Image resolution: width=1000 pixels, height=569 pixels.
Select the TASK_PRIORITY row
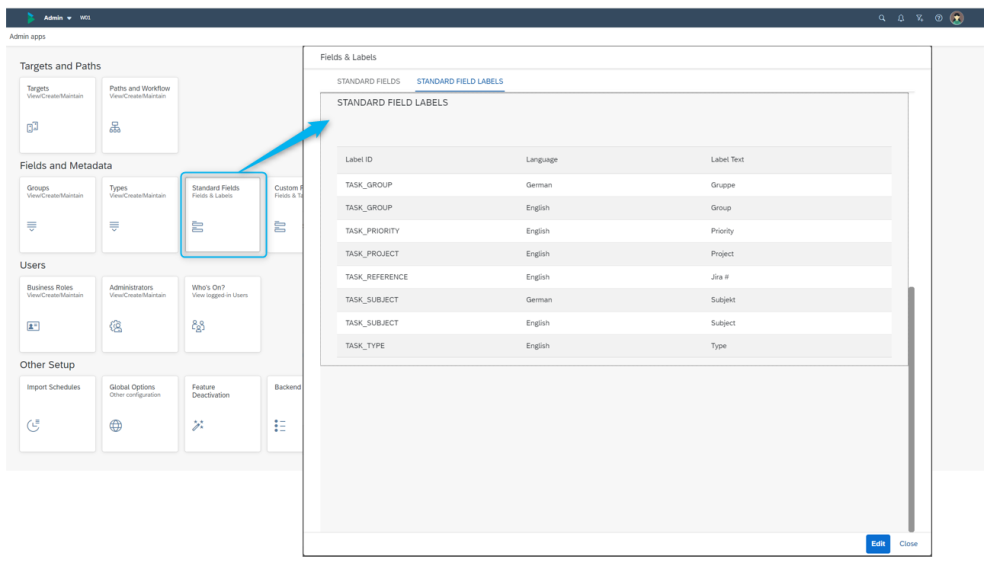(614, 231)
